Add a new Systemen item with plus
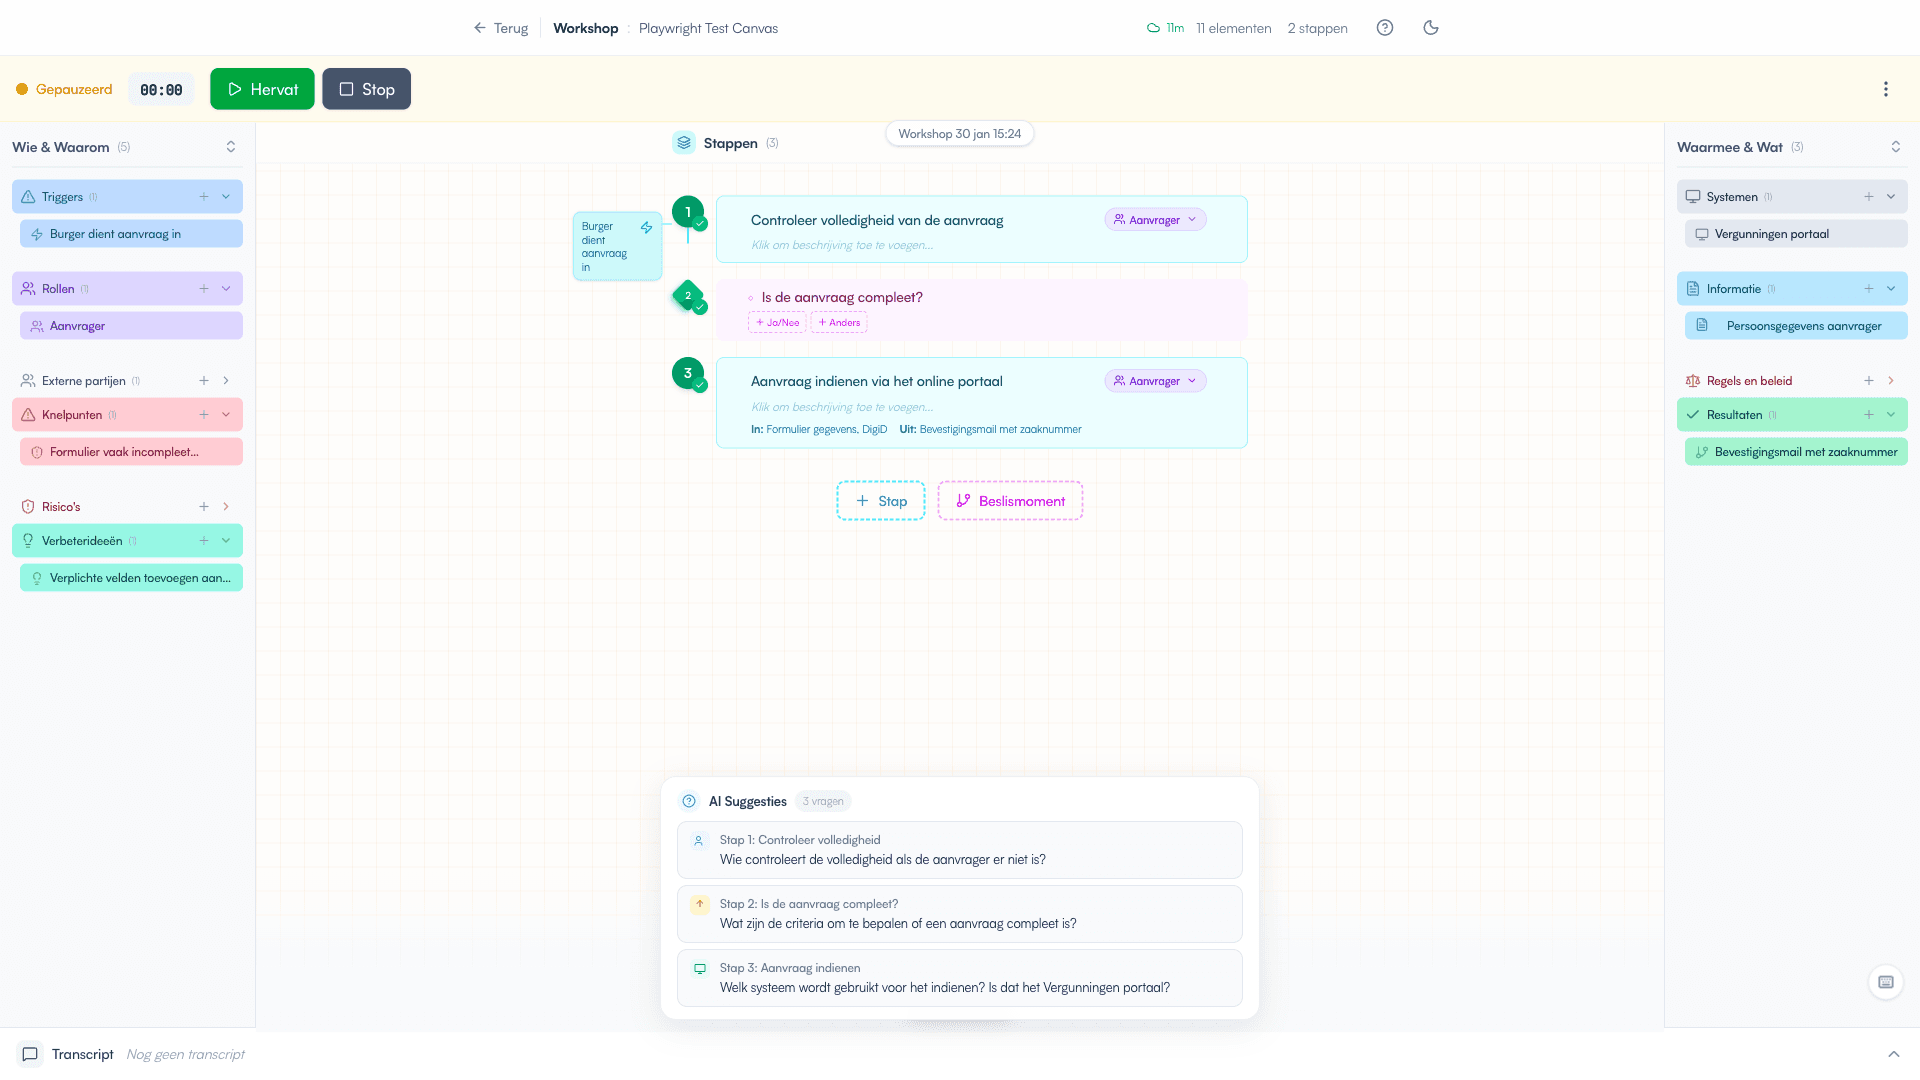1920x1080 pixels. click(1869, 197)
